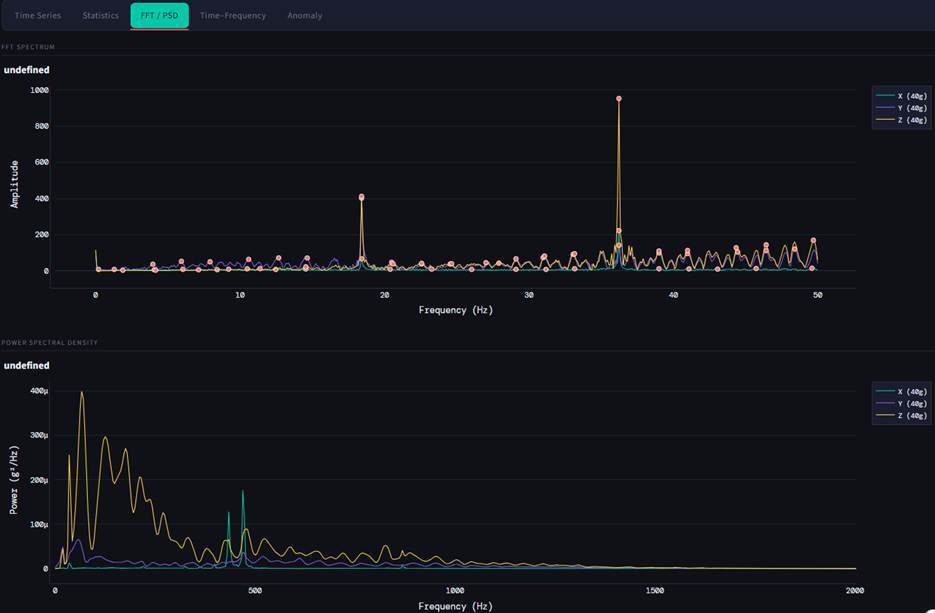Click the "800" amplitude tick label
The width and height of the screenshot is (935, 613).
click(41, 126)
